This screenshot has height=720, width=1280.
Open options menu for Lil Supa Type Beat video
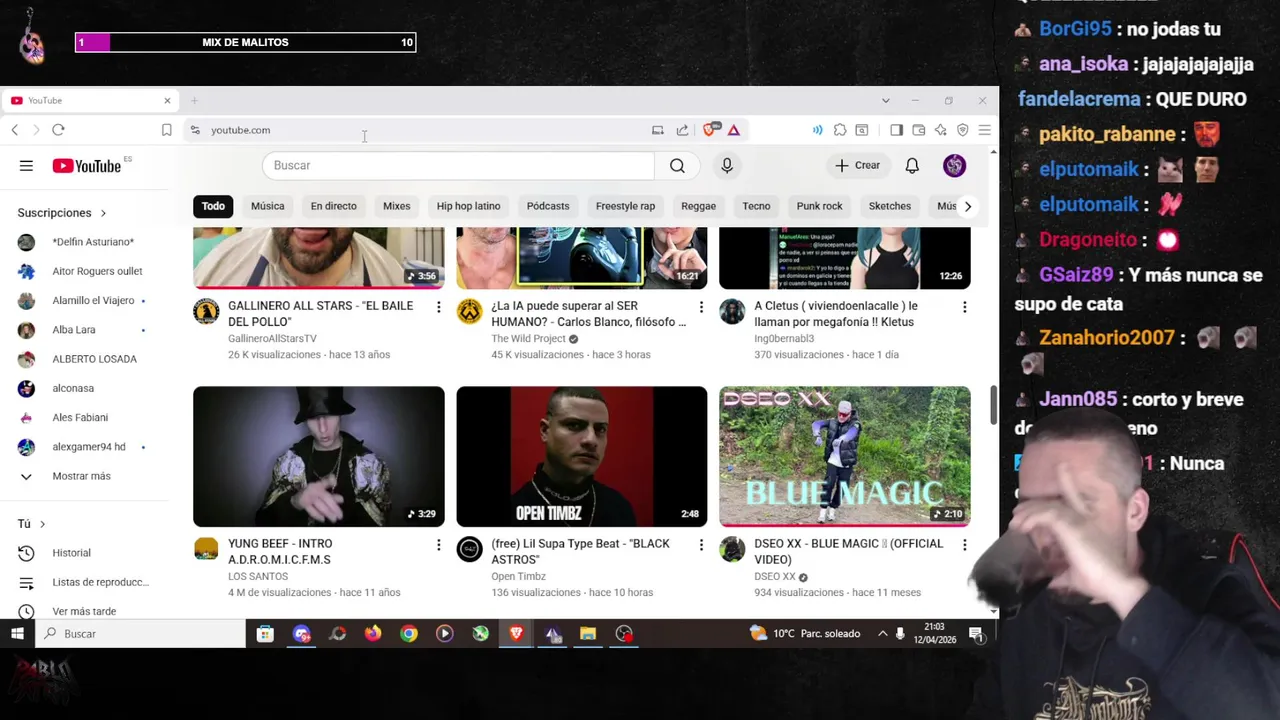pos(701,545)
